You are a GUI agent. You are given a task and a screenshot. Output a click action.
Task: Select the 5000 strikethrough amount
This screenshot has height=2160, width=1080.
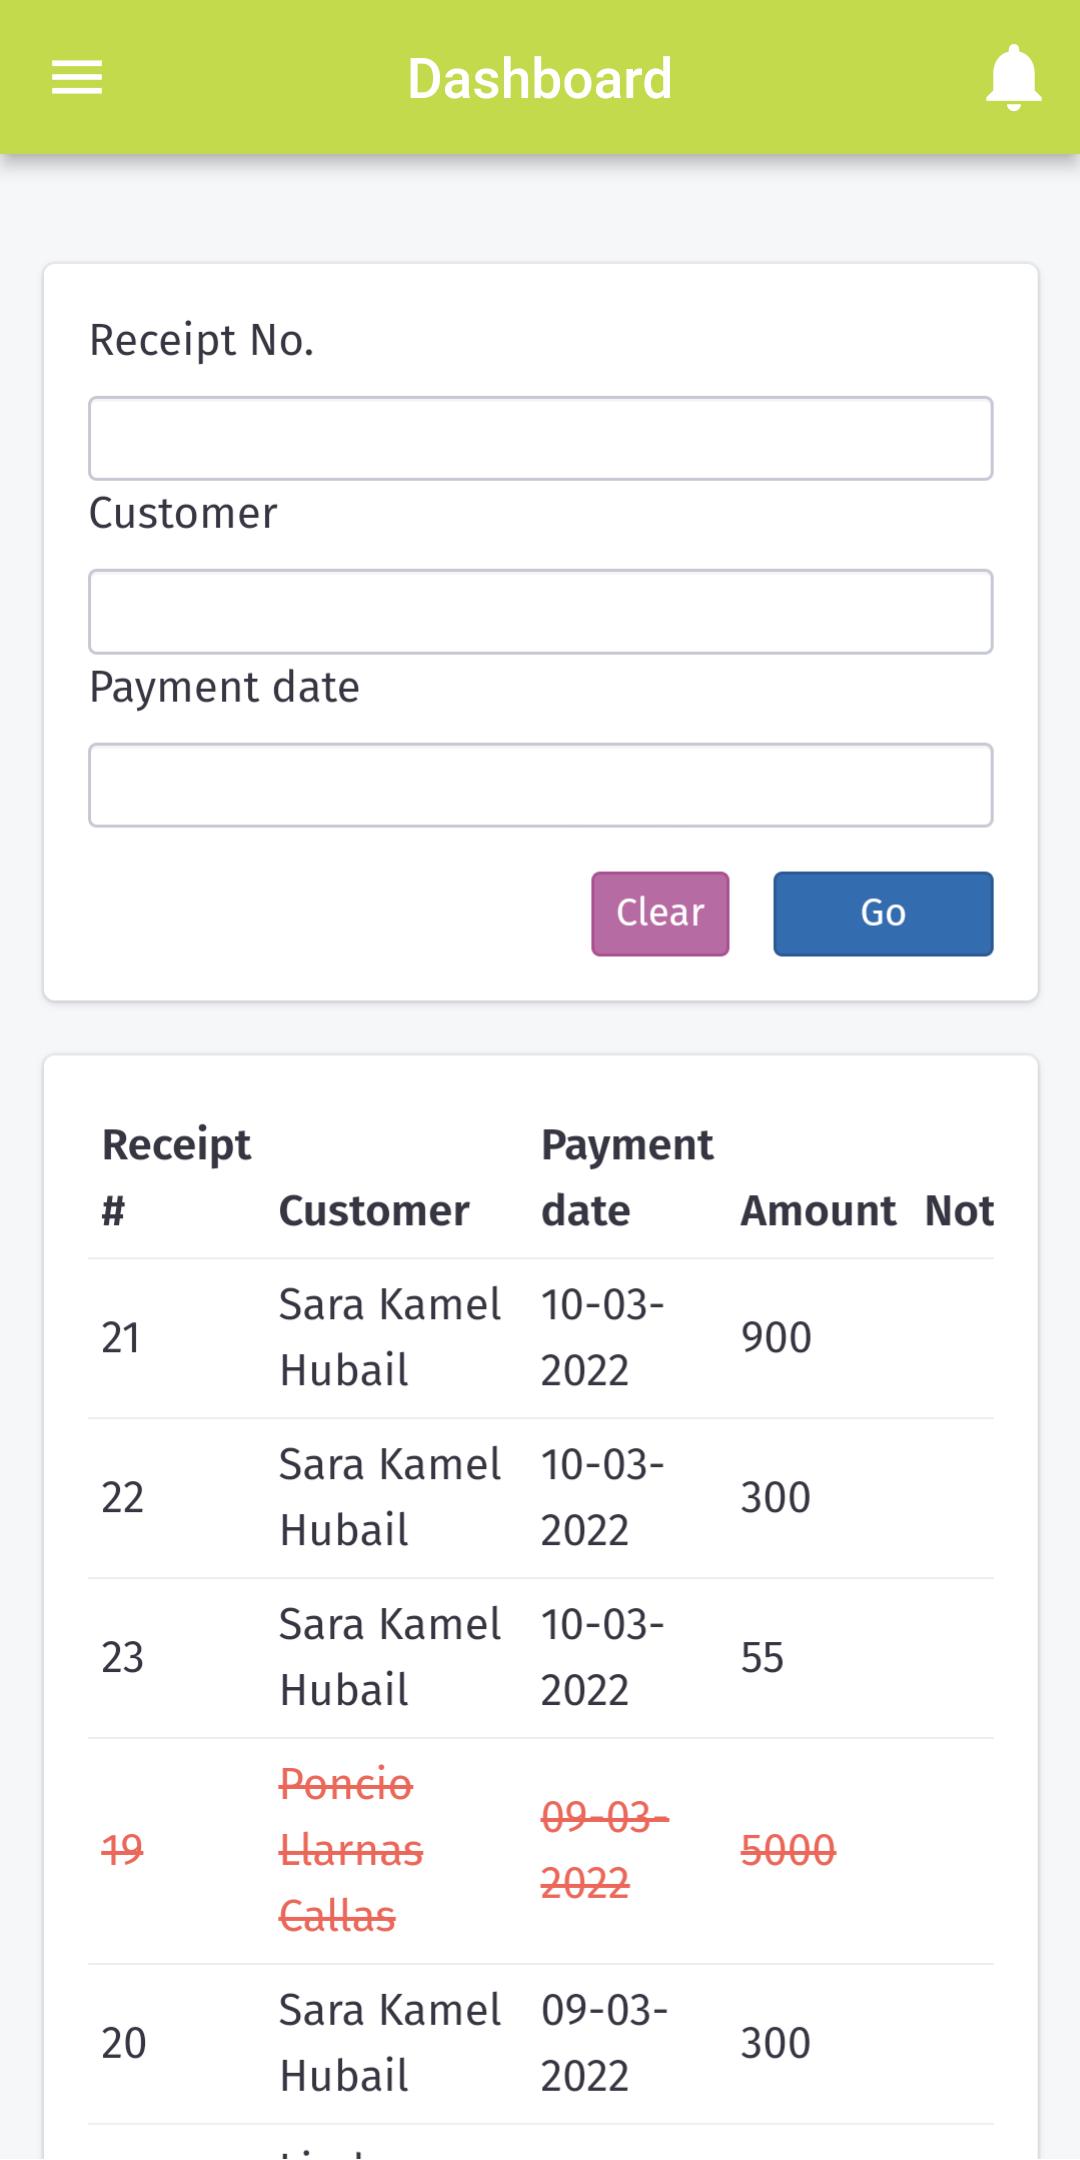[788, 1850]
